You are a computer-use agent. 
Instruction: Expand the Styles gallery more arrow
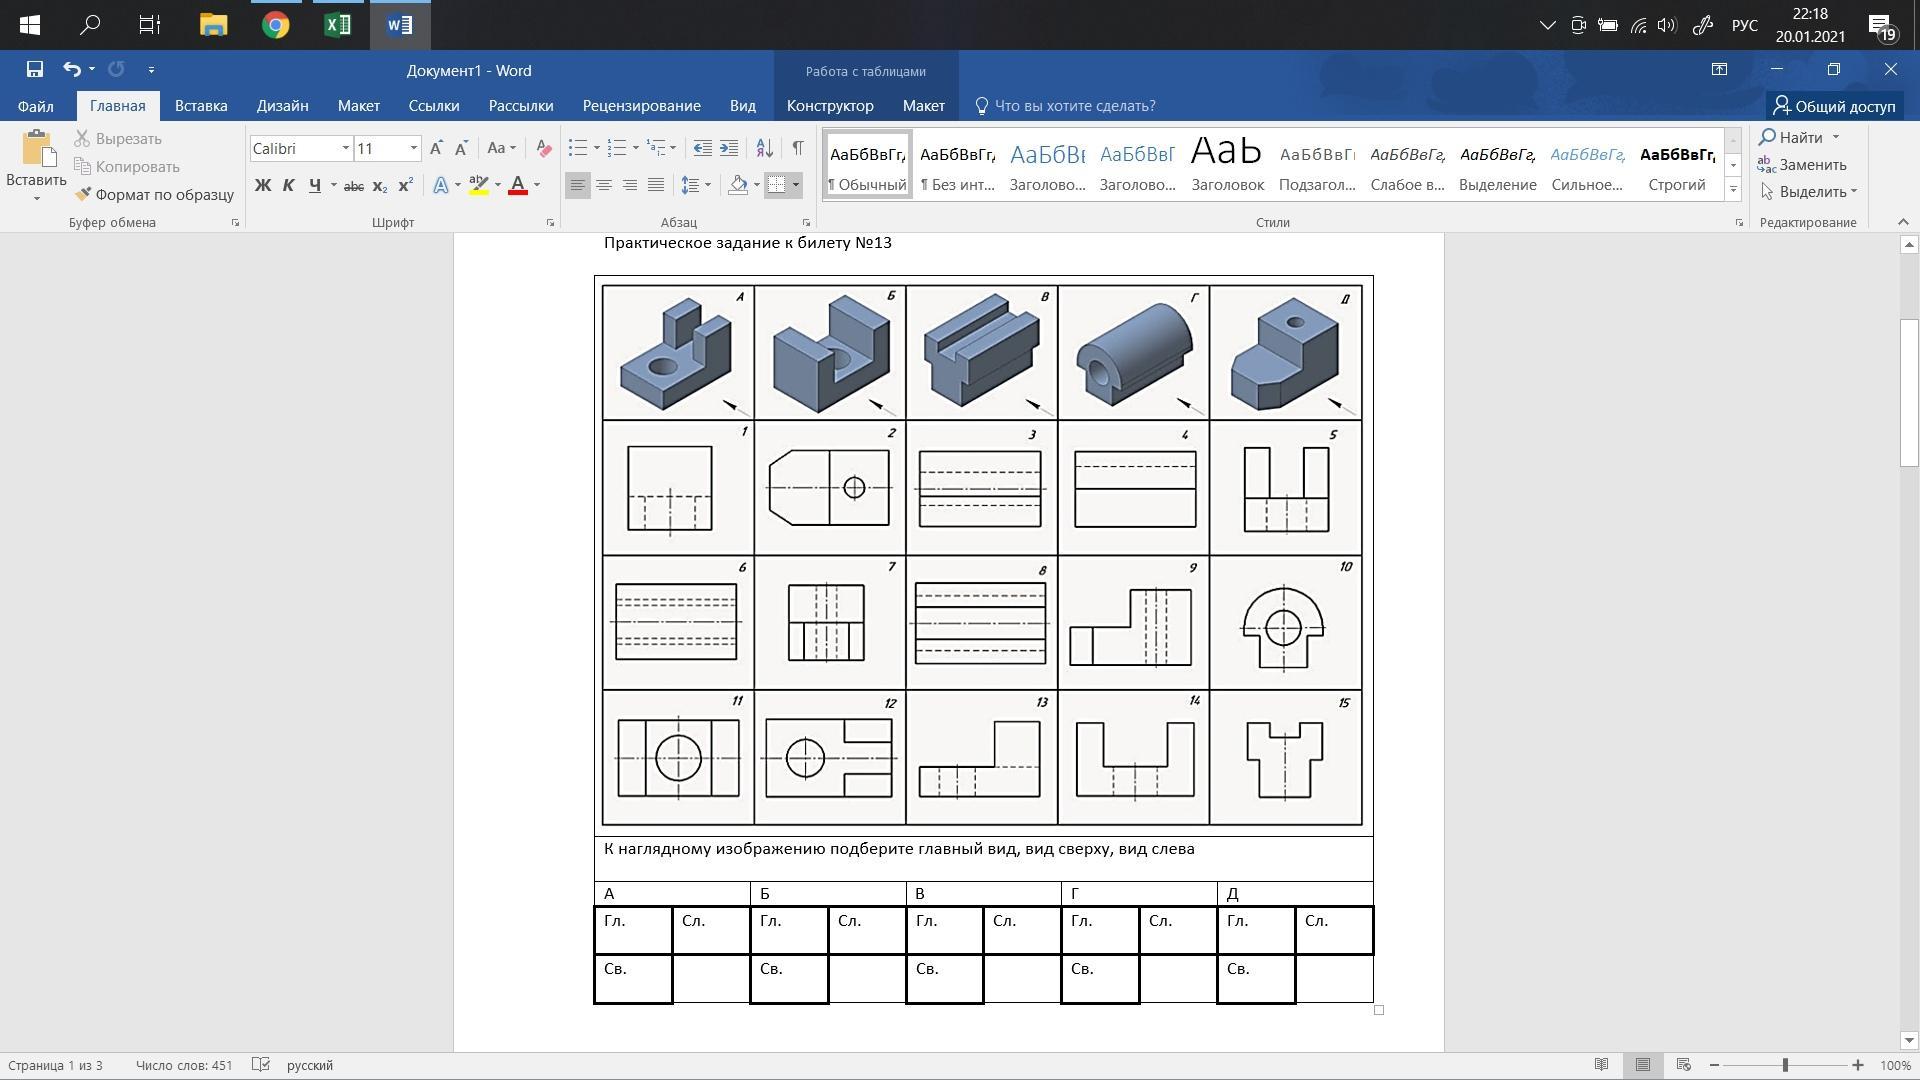coord(1733,189)
